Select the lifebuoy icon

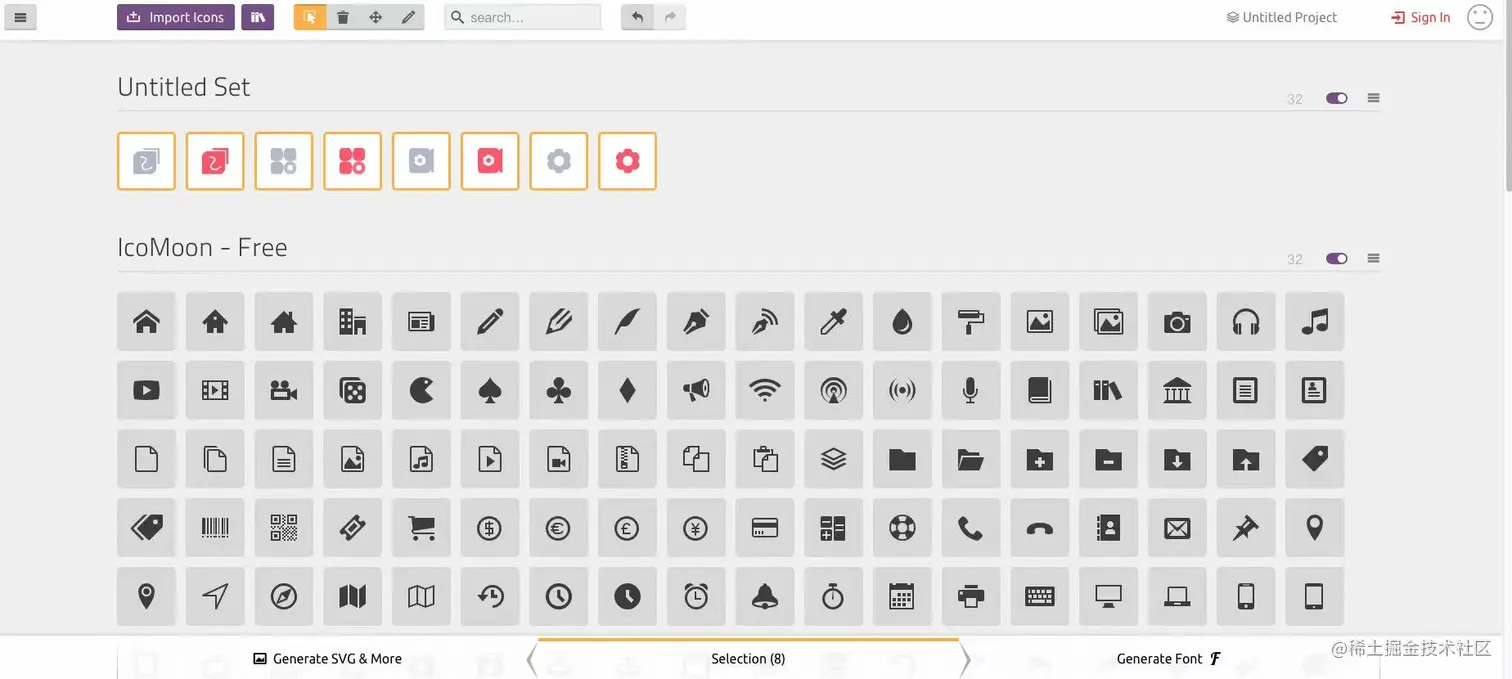coord(902,528)
